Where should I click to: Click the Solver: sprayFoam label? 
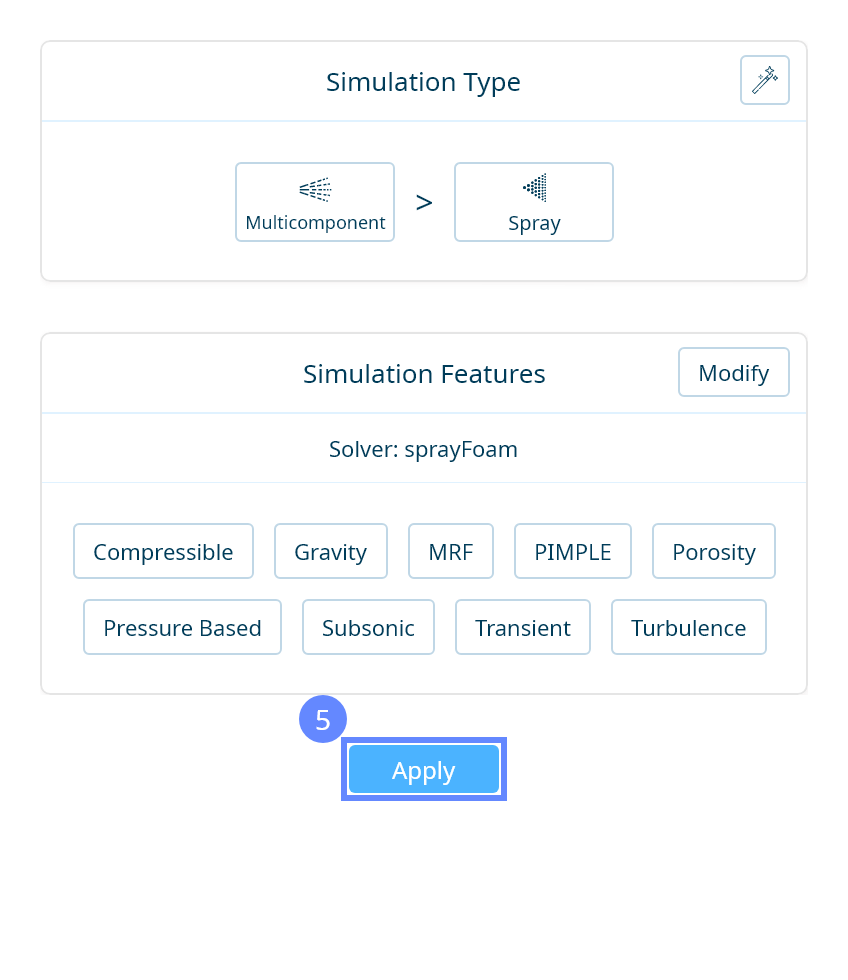(423, 449)
